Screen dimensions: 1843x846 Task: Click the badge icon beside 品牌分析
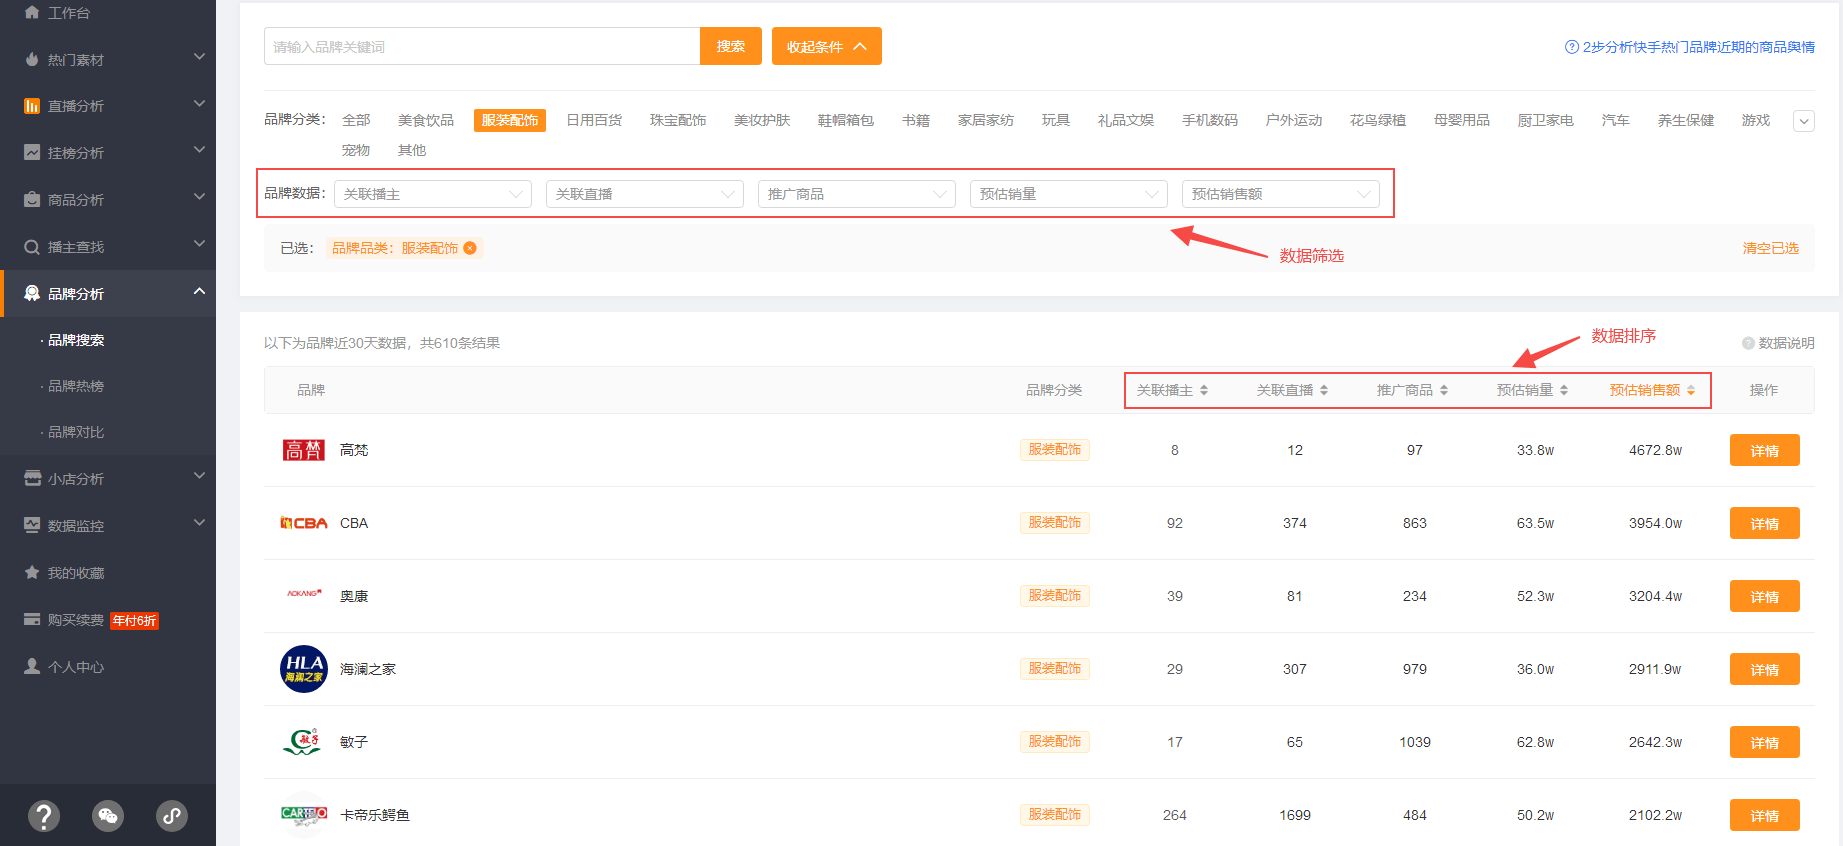[x=32, y=293]
